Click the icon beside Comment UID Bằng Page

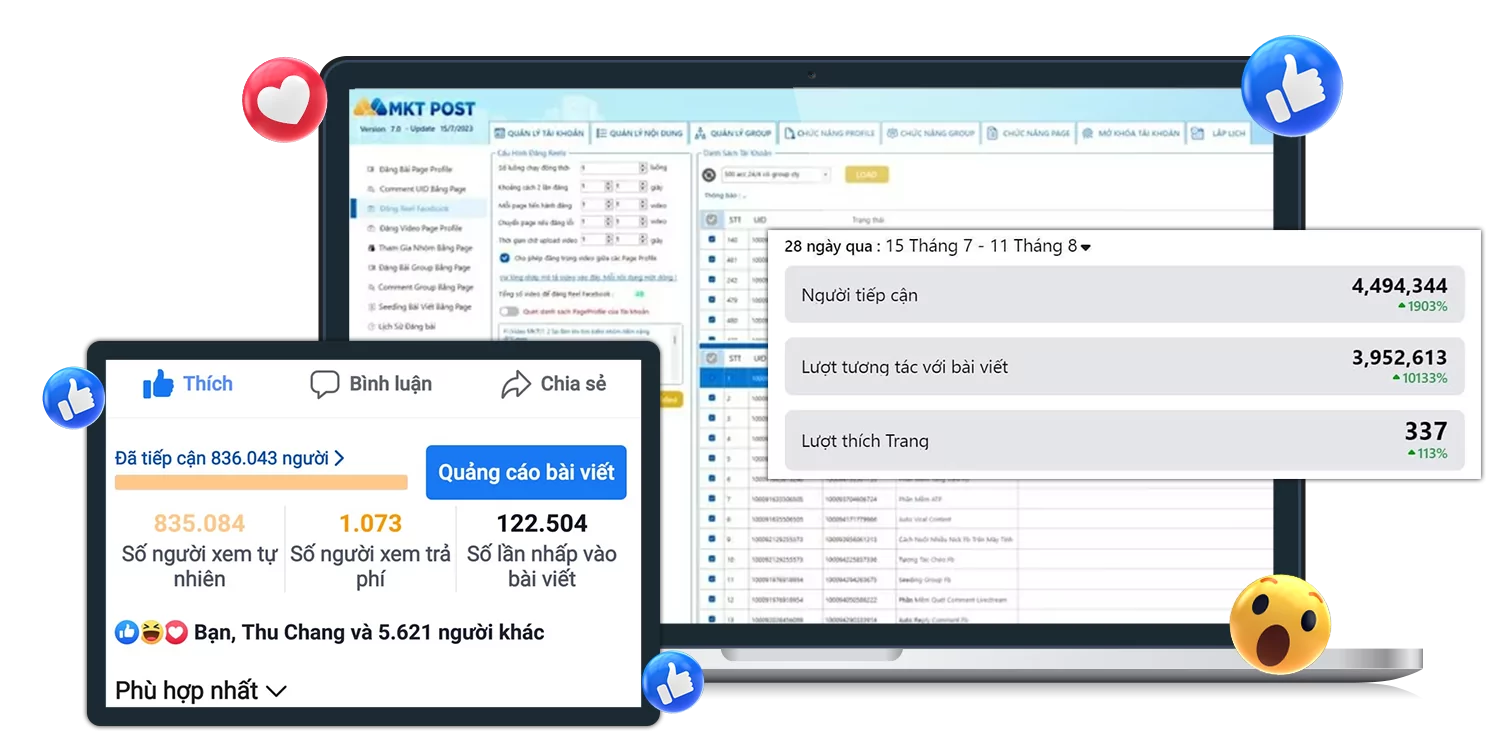(x=371, y=189)
